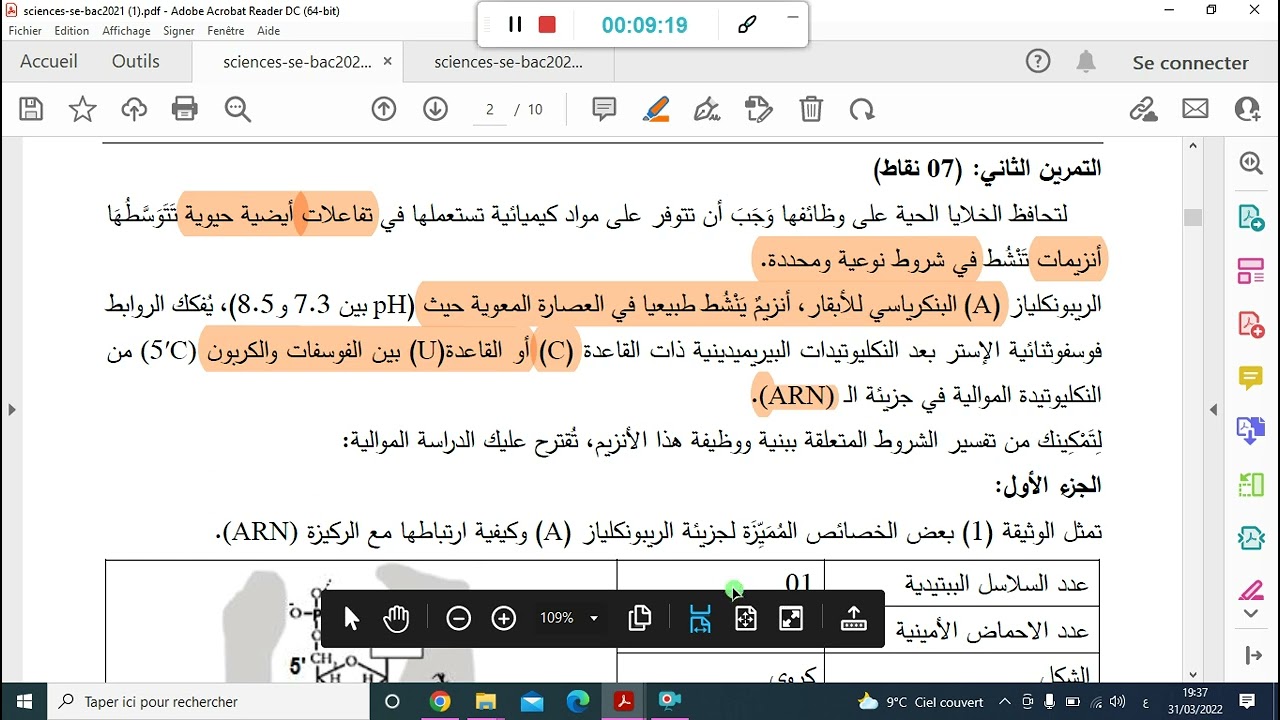Print the document using printer icon
Screen dimensions: 1280x720
185,109
